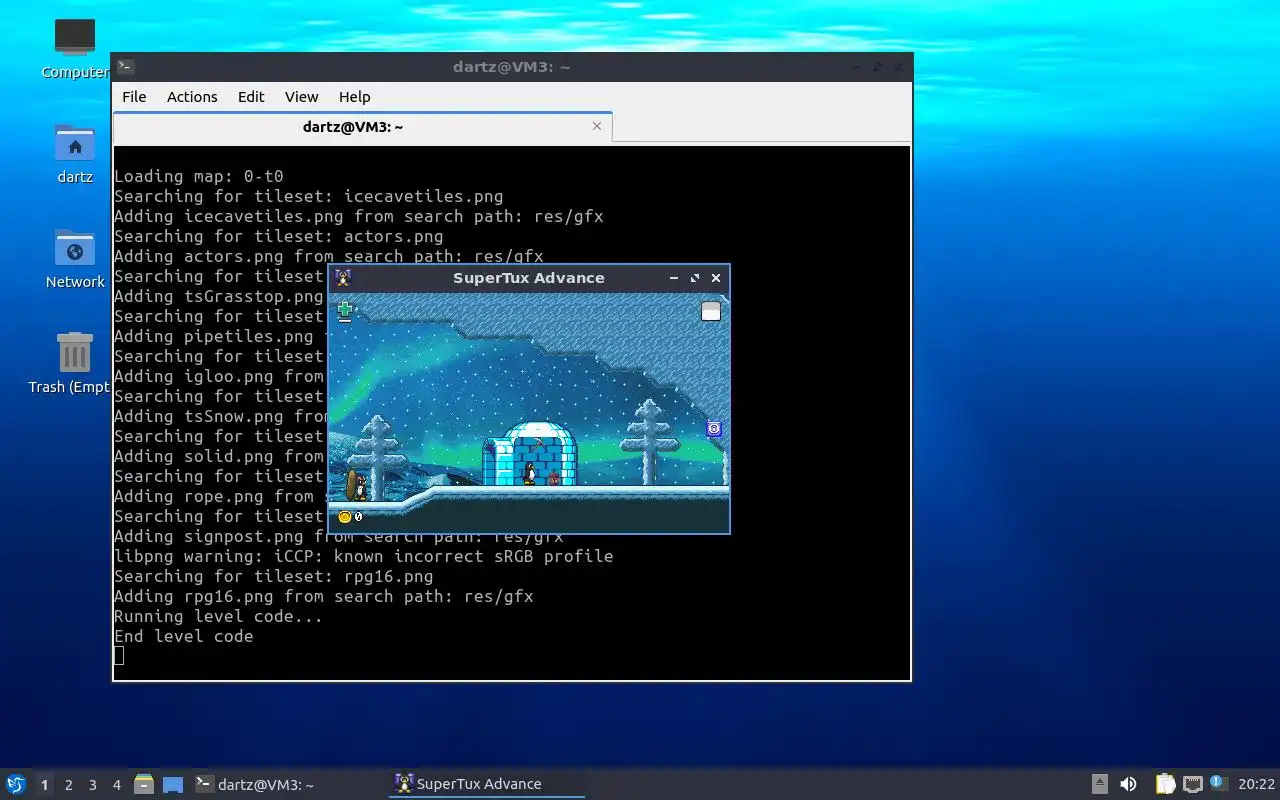Image resolution: width=1280 pixels, height=800 pixels.
Task: Click the blue info block in game
Action: coord(714,428)
